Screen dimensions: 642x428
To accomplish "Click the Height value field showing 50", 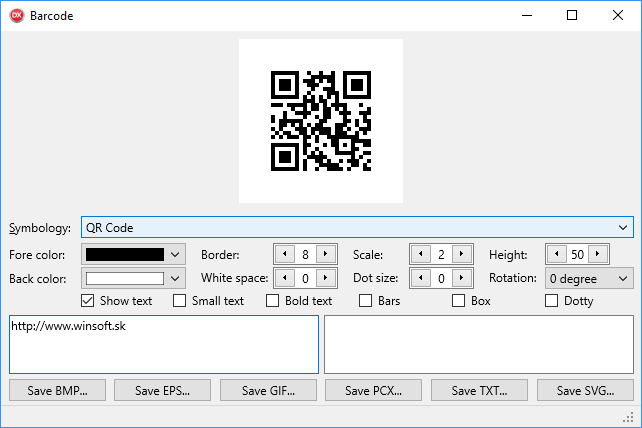I will tap(577, 254).
